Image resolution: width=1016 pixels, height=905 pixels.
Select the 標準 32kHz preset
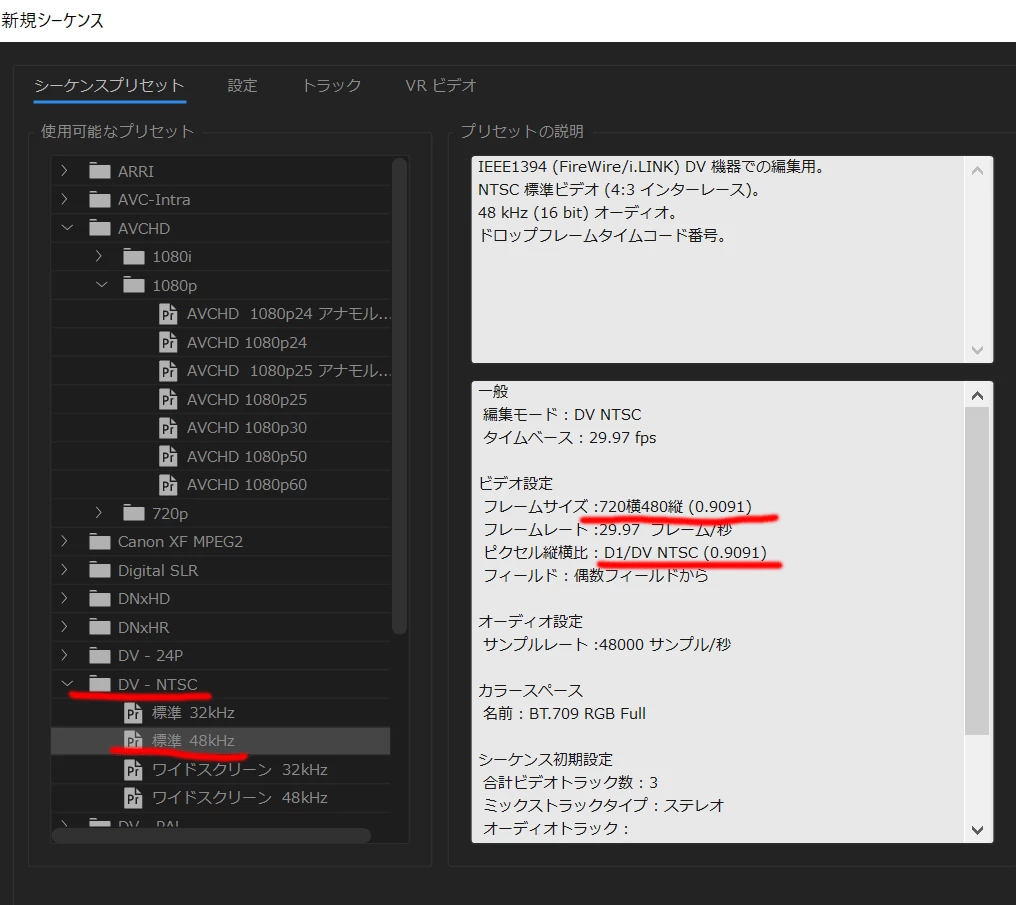pyautogui.click(x=193, y=713)
